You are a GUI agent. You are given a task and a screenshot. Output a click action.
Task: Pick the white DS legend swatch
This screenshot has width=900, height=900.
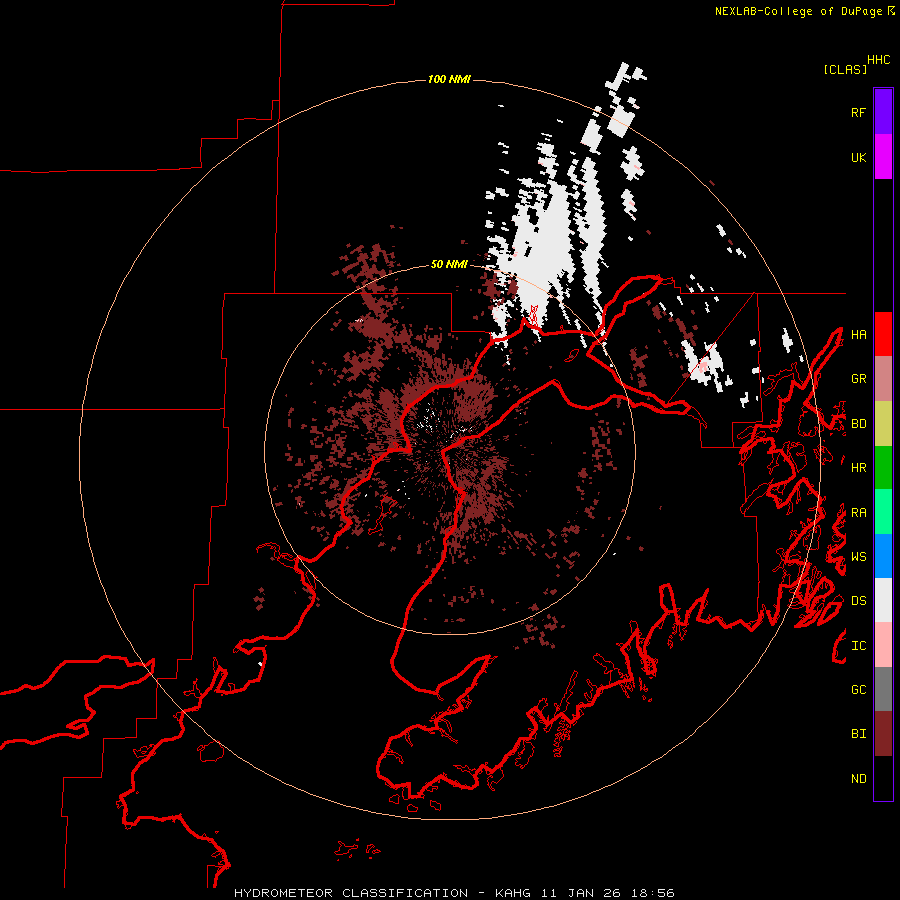[x=883, y=600]
